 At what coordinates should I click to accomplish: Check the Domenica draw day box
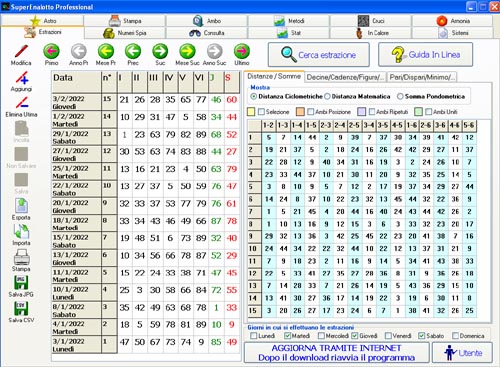pyautogui.click(x=456, y=336)
